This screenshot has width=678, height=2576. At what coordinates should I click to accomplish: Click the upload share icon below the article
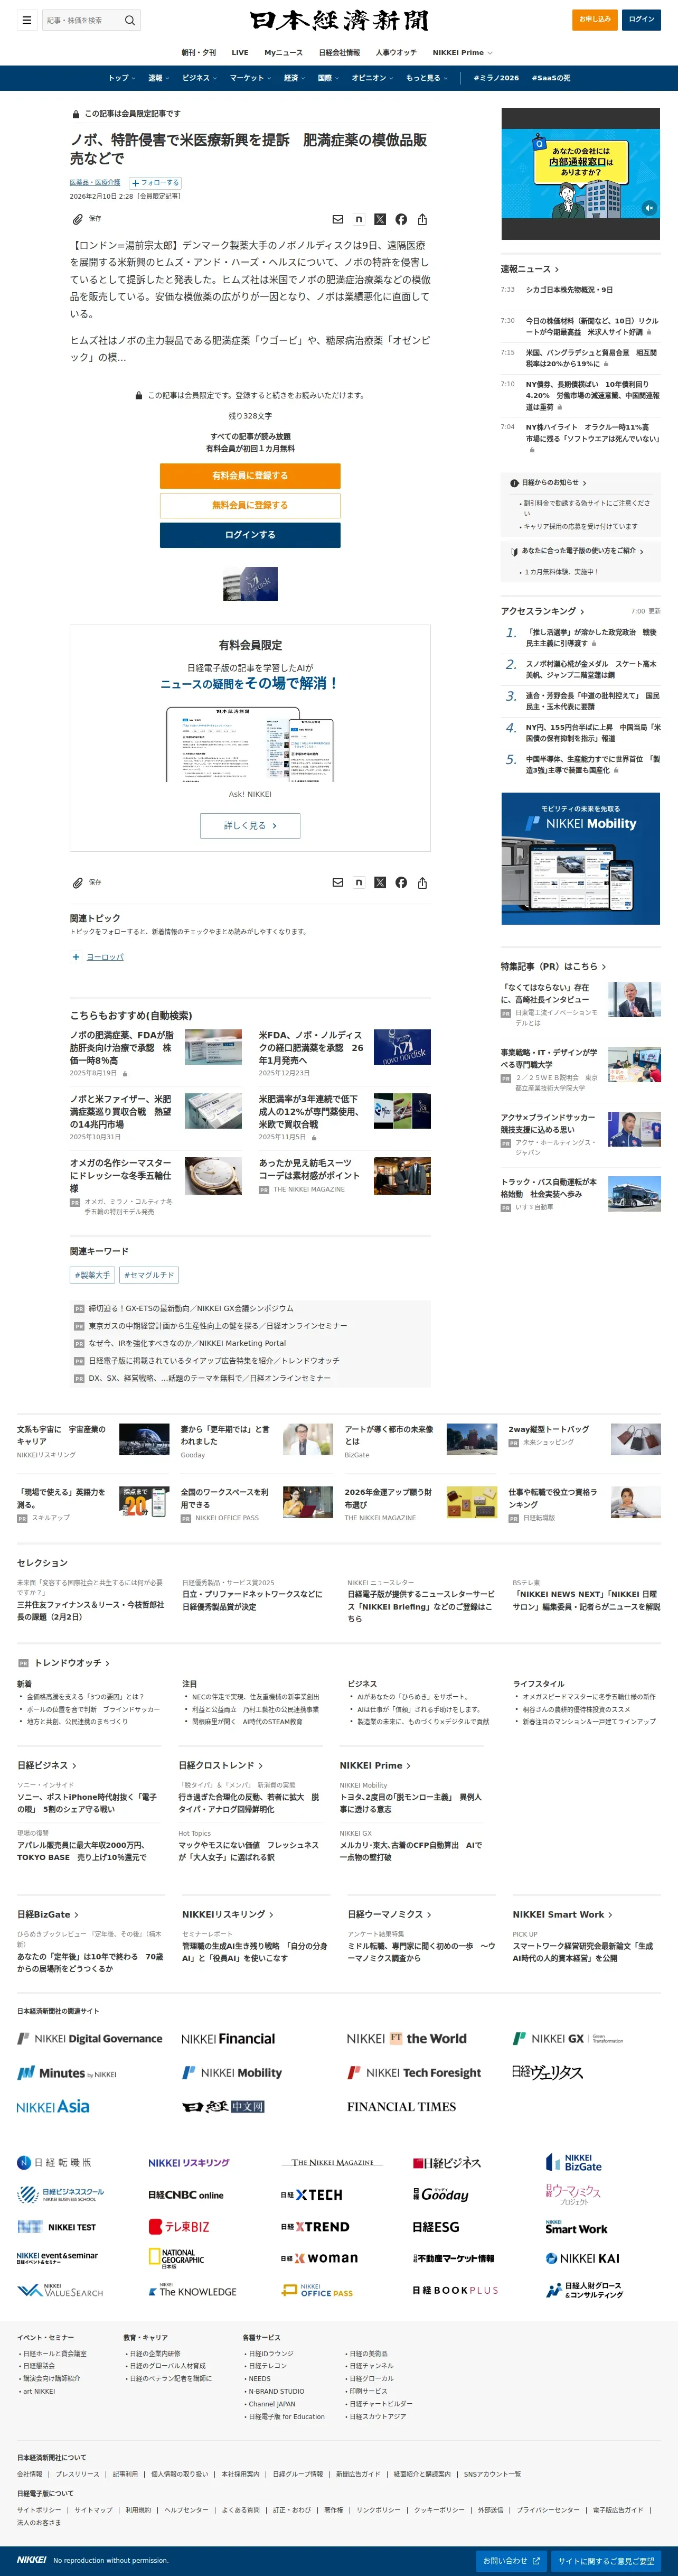coord(422,883)
